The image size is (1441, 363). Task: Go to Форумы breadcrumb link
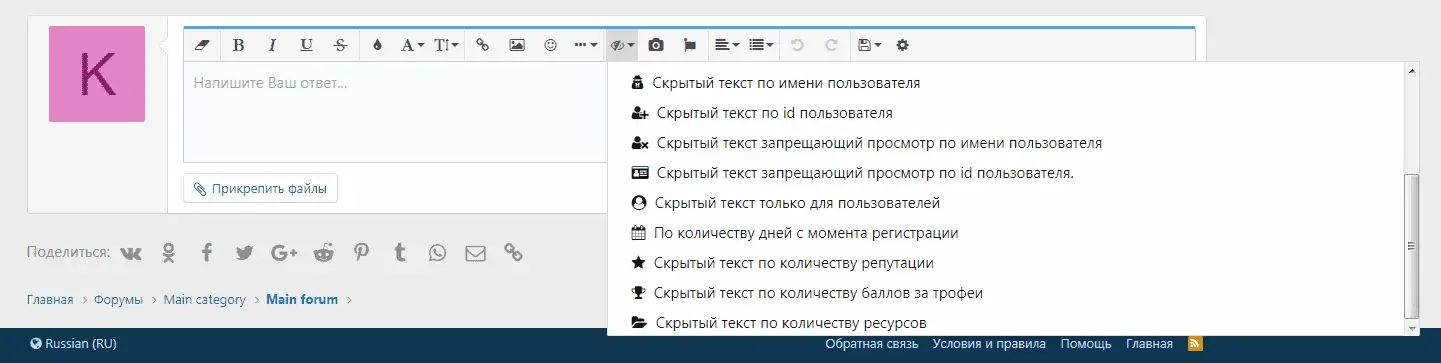pos(118,299)
